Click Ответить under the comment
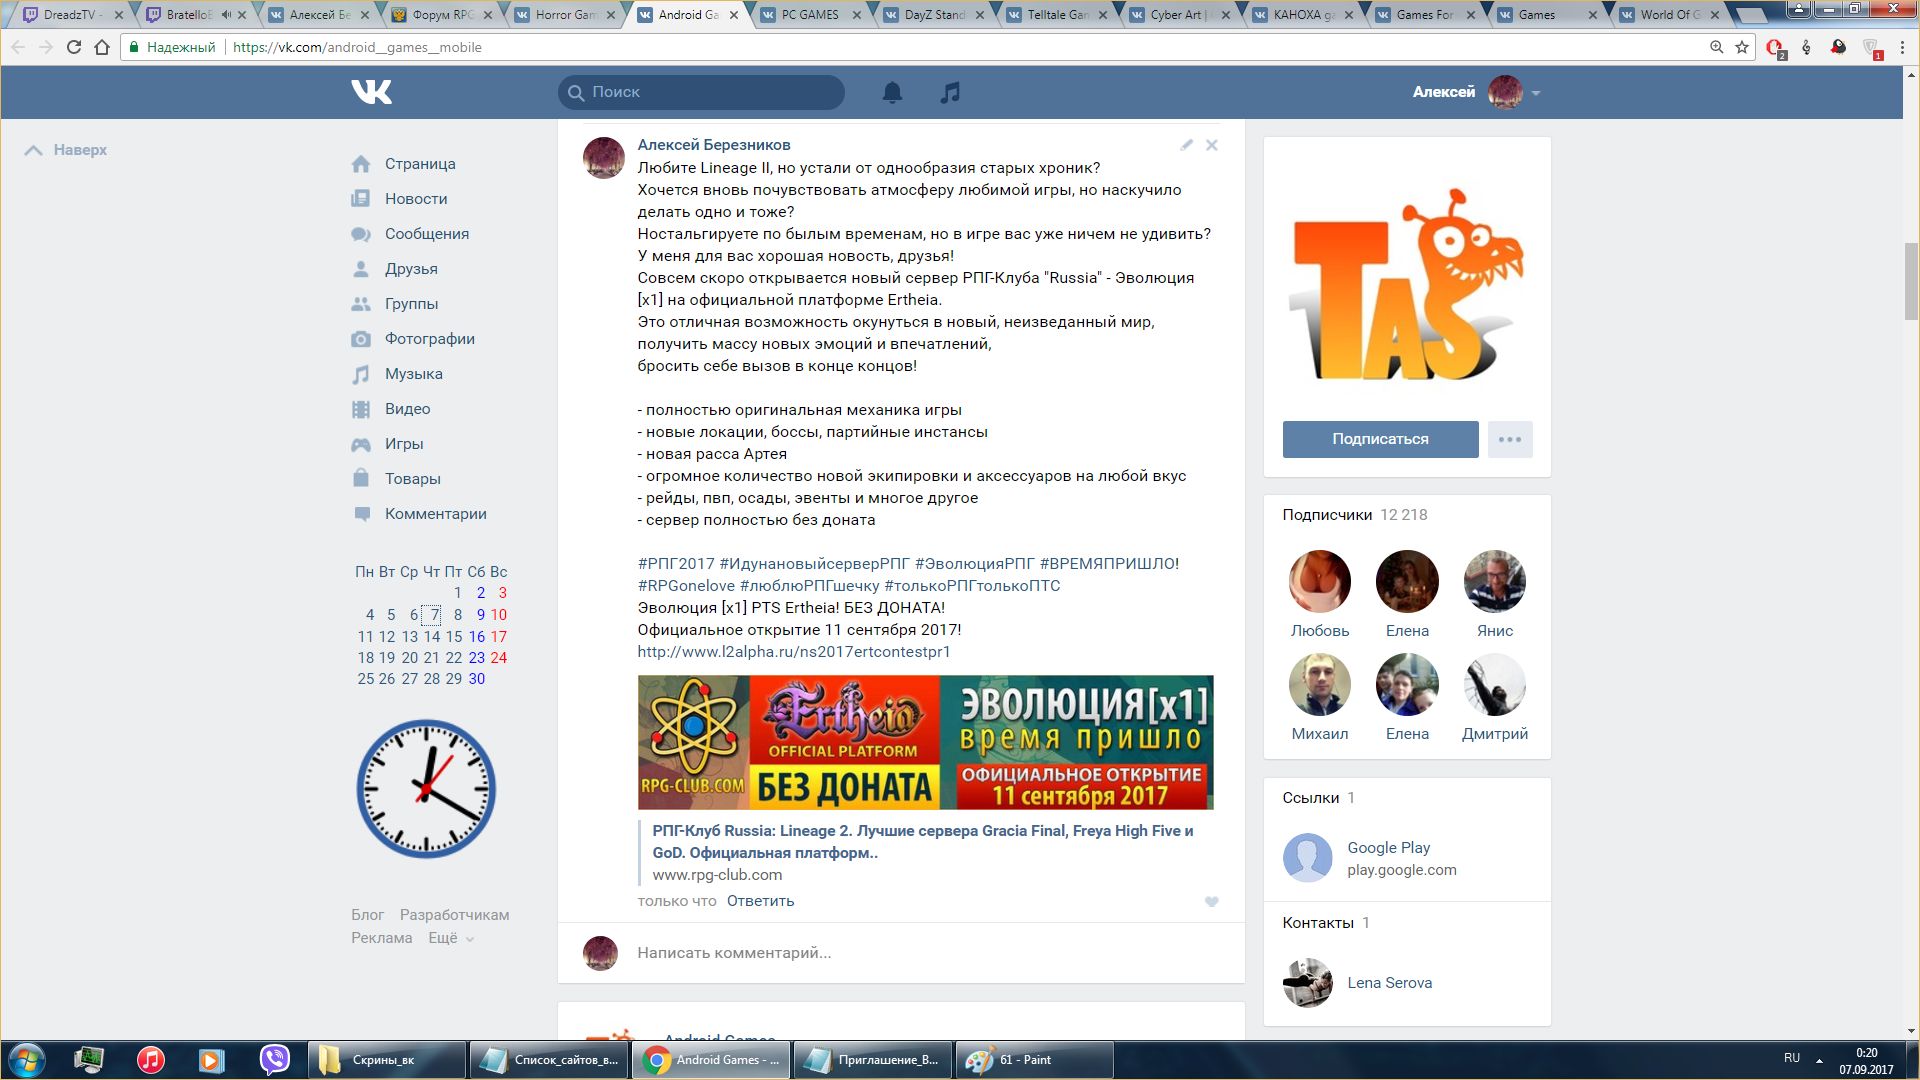 tap(760, 901)
